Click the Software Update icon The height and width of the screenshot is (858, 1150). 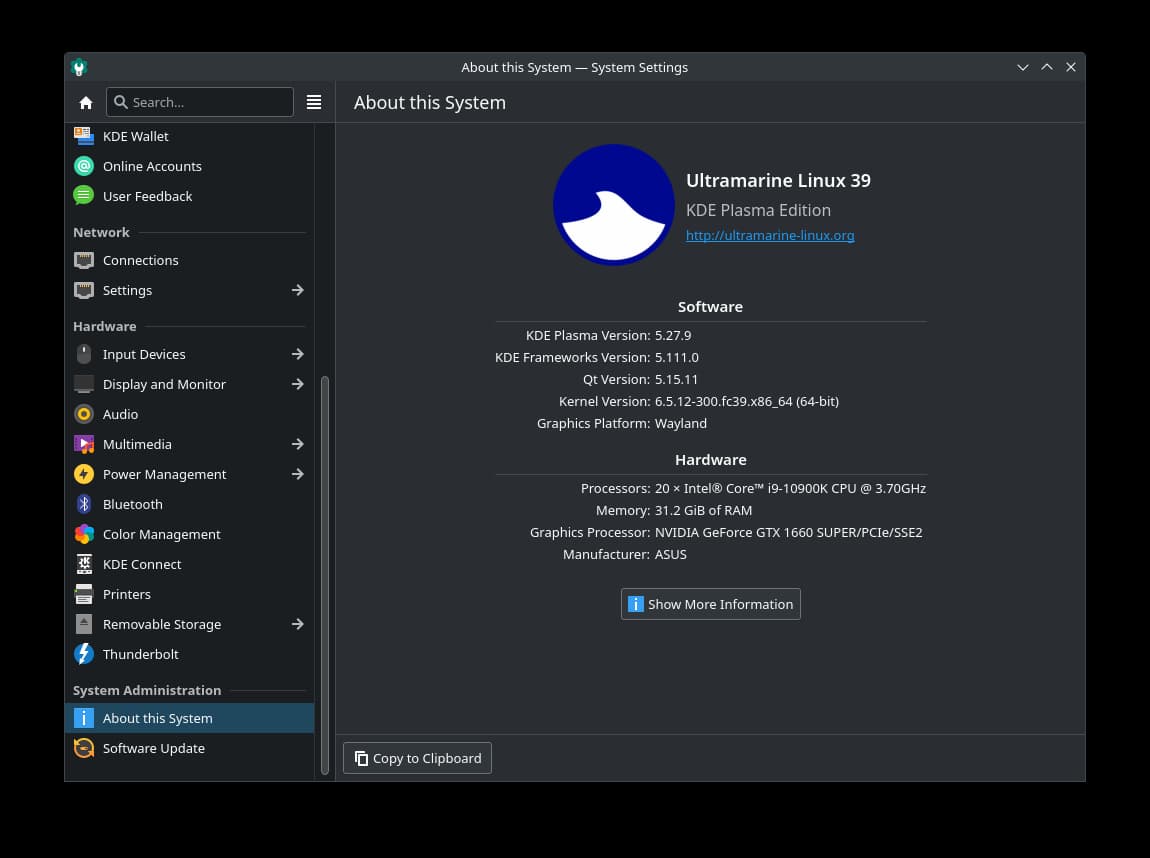click(x=84, y=749)
